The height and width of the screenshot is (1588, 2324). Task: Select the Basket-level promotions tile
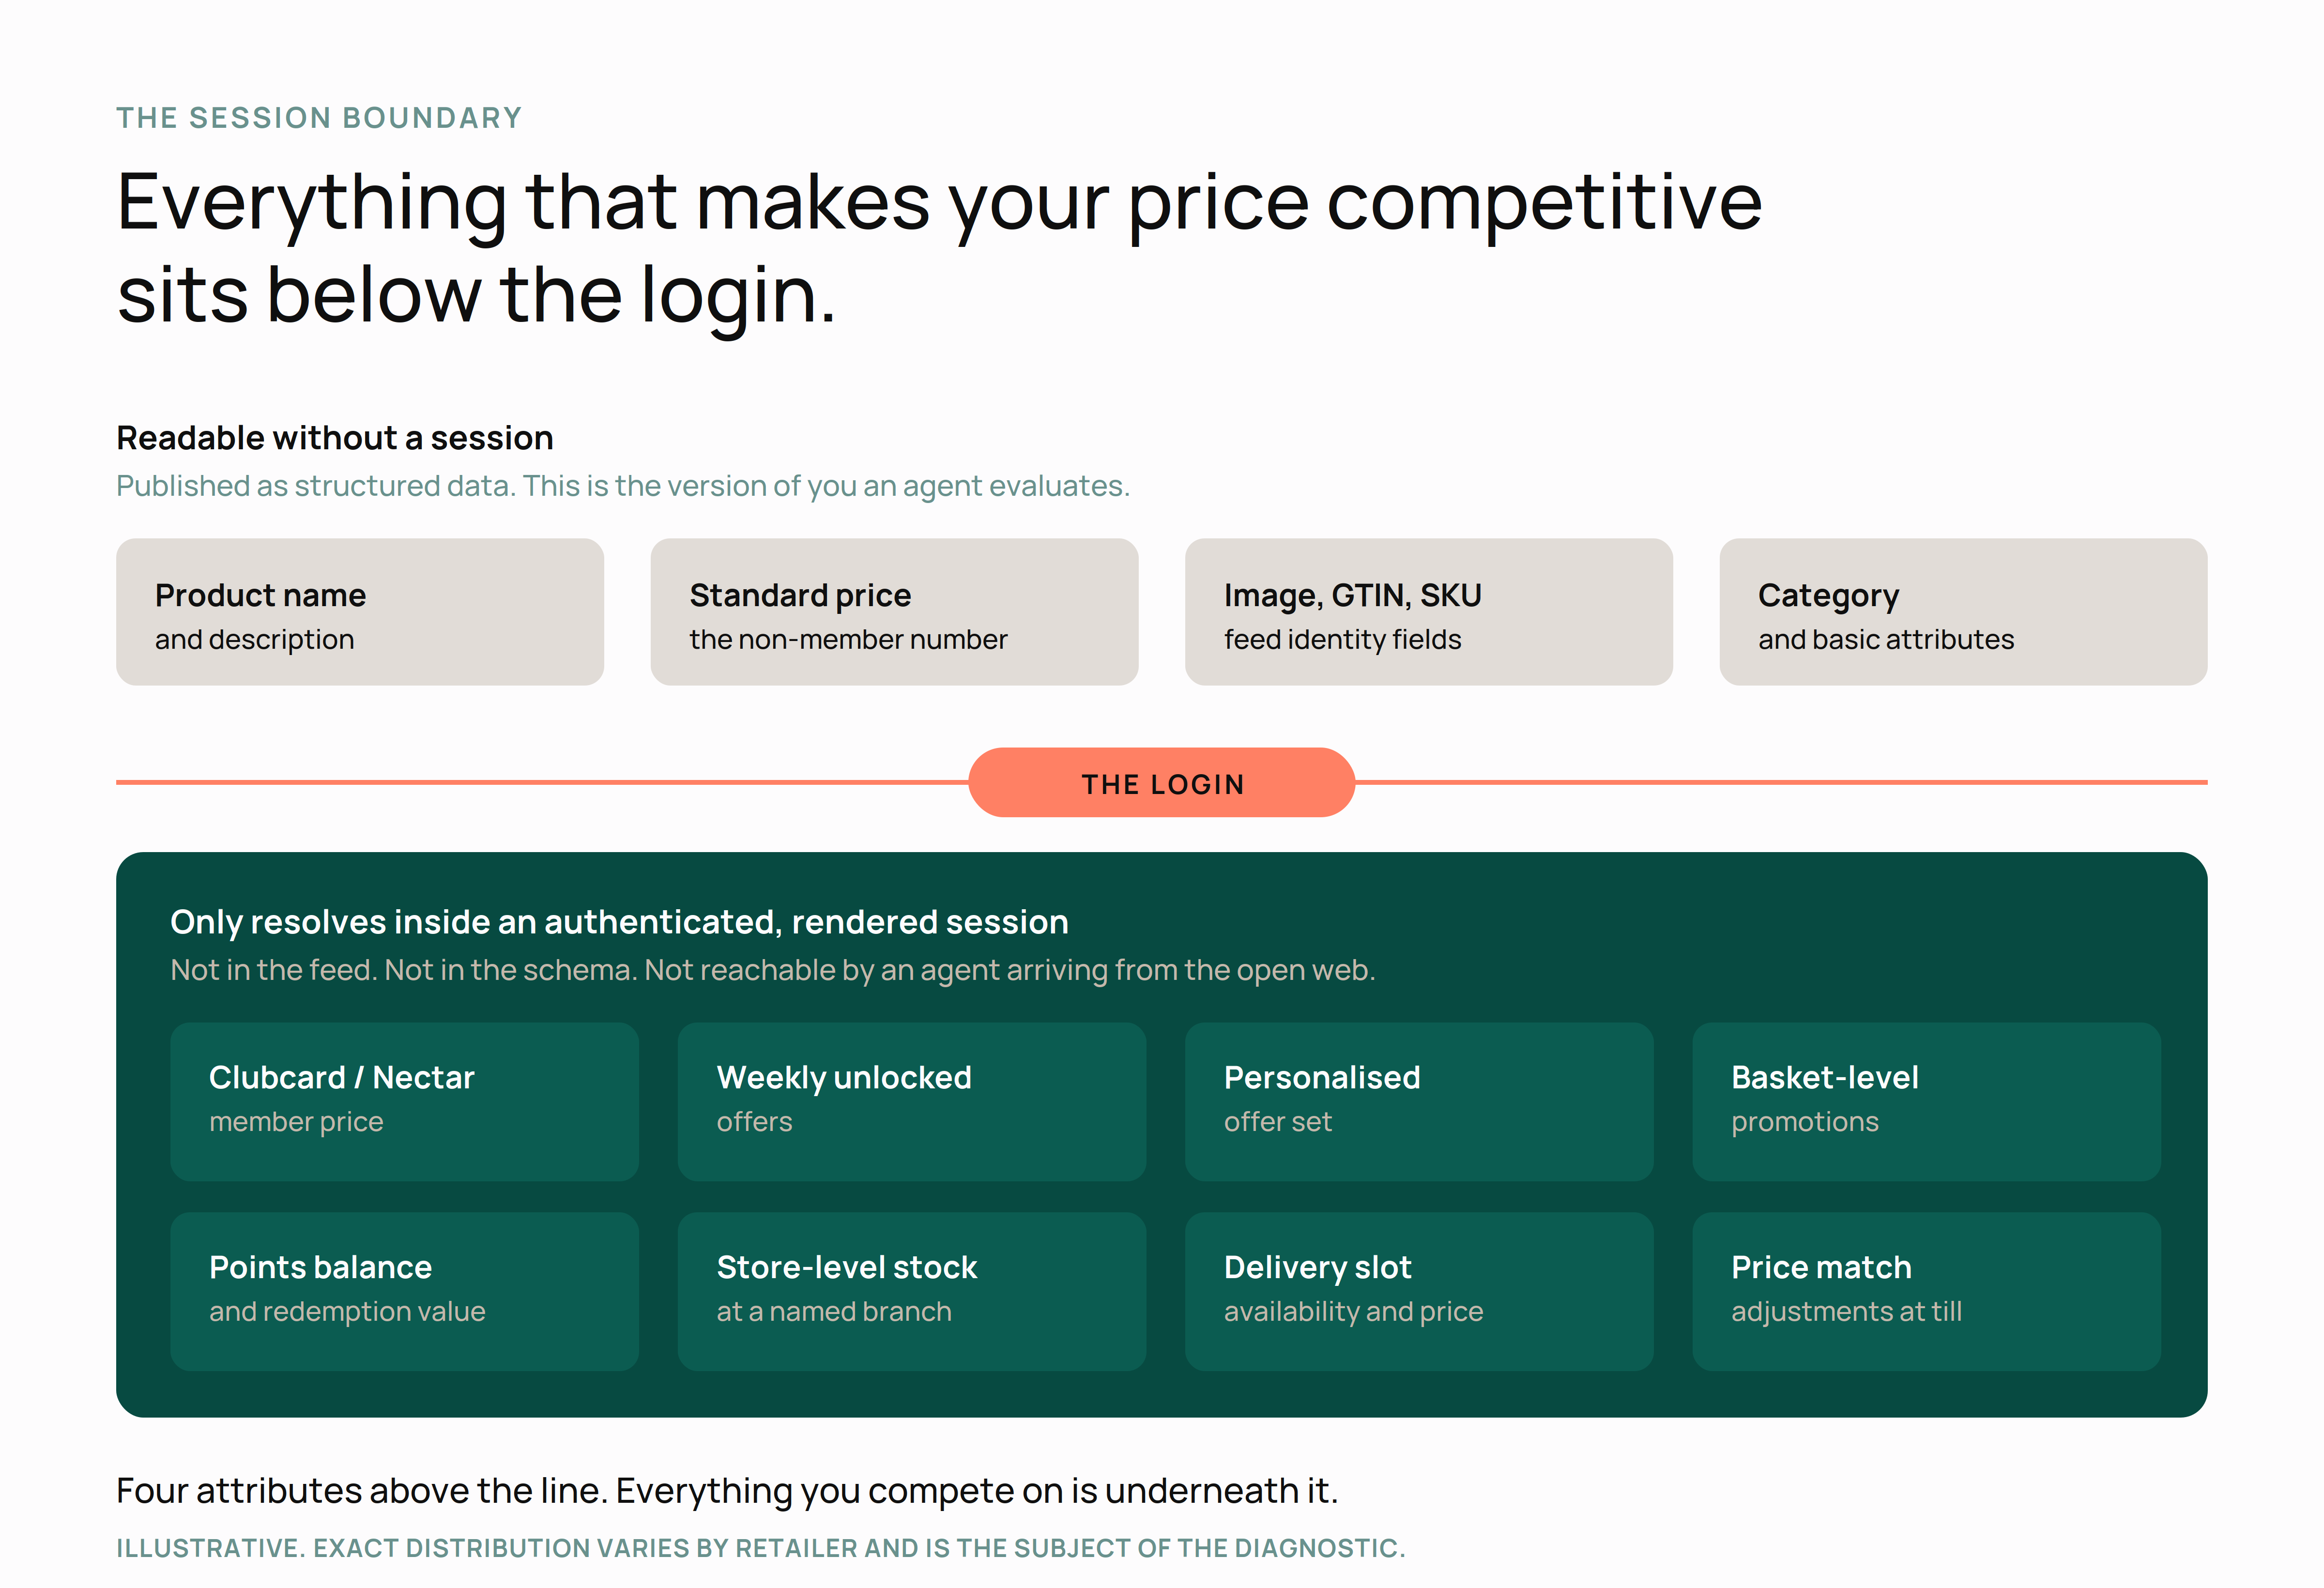pos(1927,1102)
